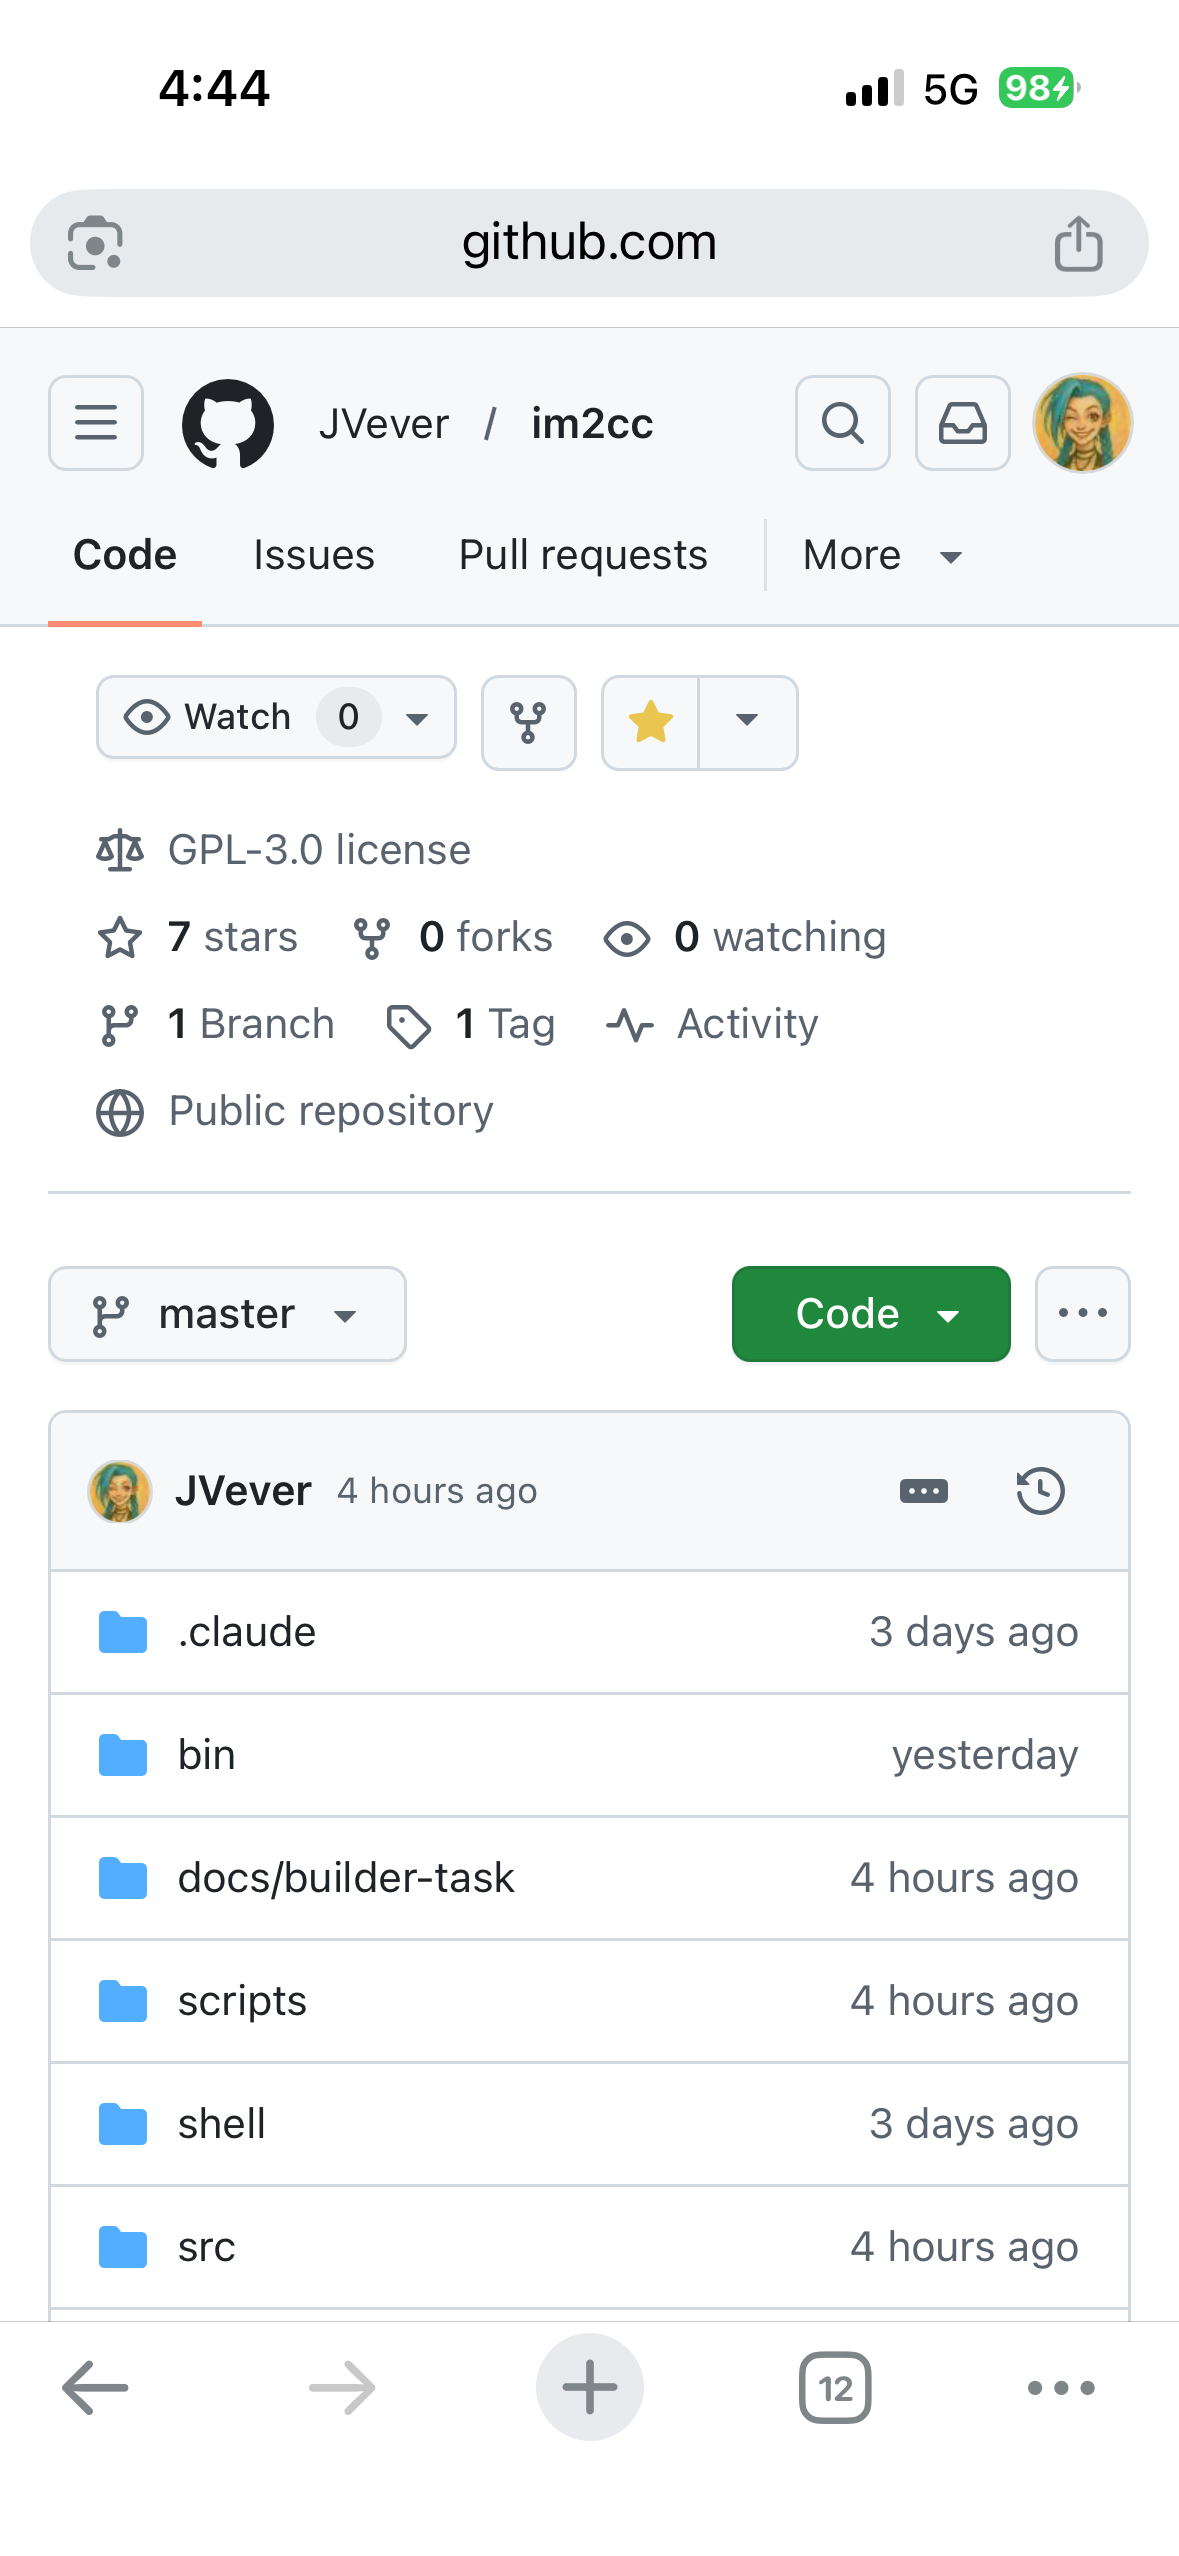The width and height of the screenshot is (1179, 2556).
Task: Switch to the Pull requests tab
Action: (x=583, y=555)
